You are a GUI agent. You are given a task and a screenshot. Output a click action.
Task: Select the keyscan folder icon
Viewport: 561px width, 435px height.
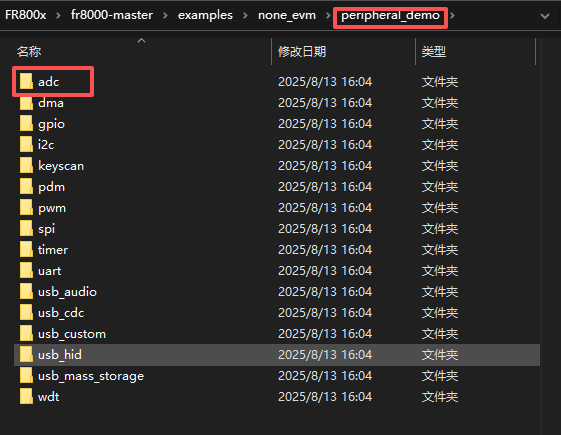tap(26, 166)
